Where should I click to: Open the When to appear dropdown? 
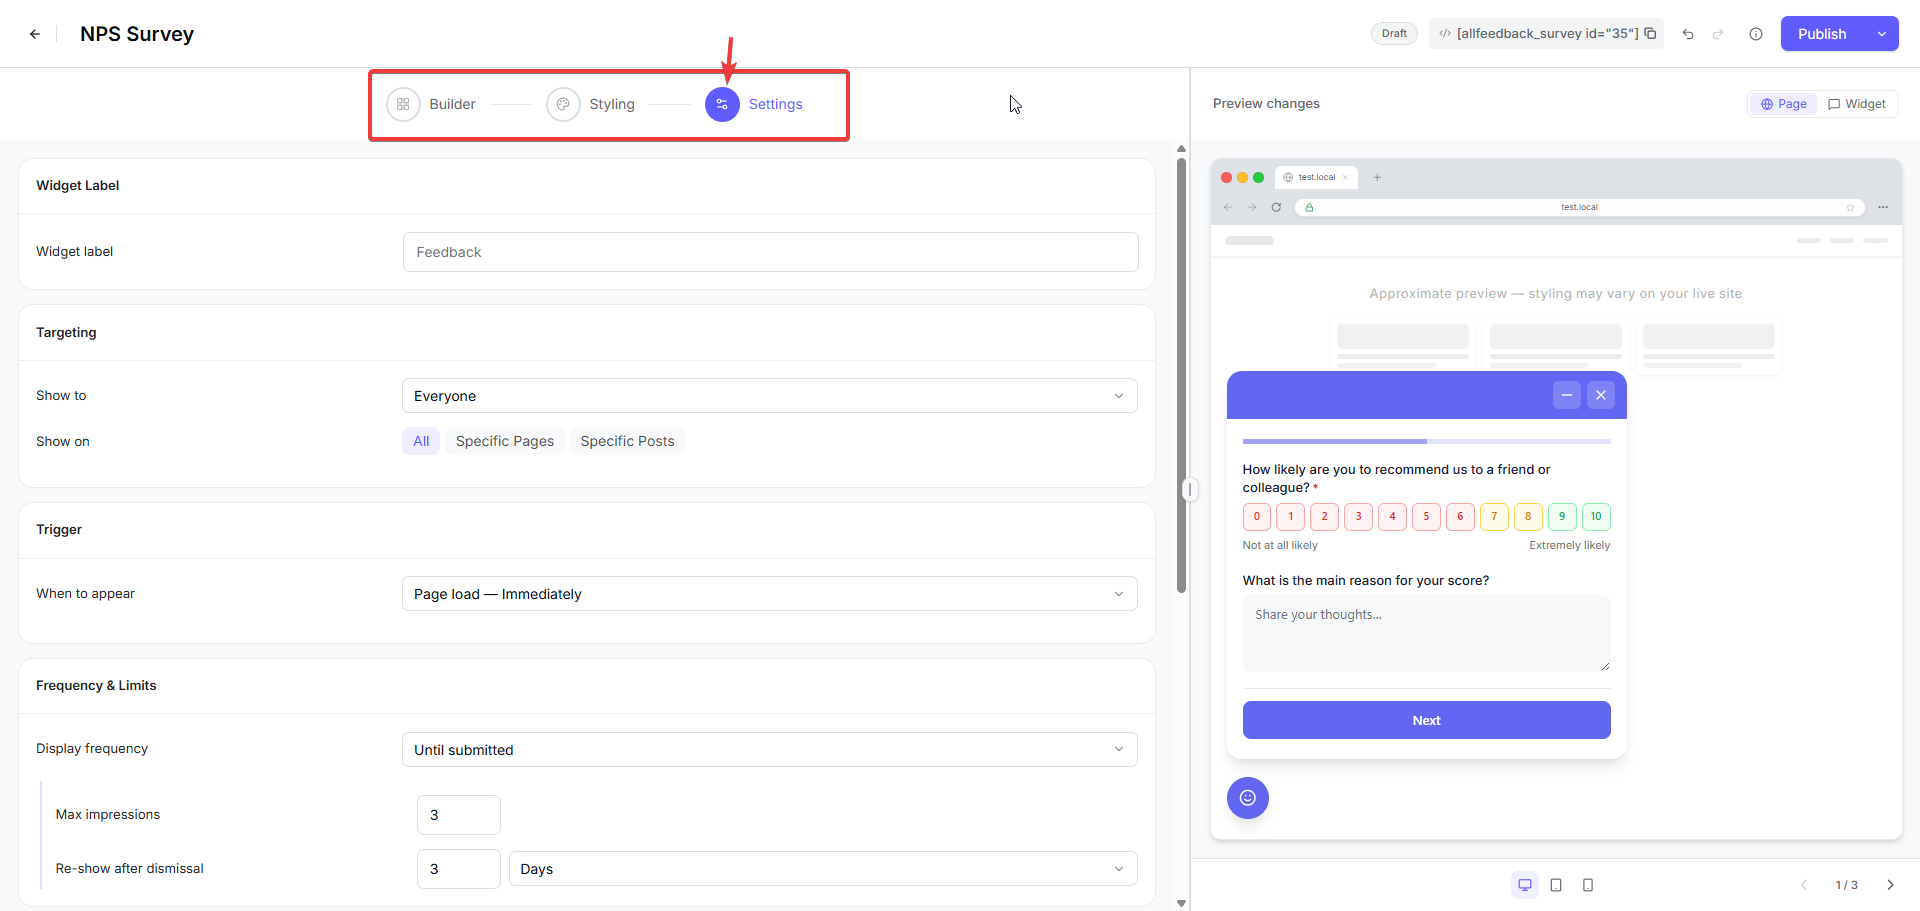pos(770,594)
